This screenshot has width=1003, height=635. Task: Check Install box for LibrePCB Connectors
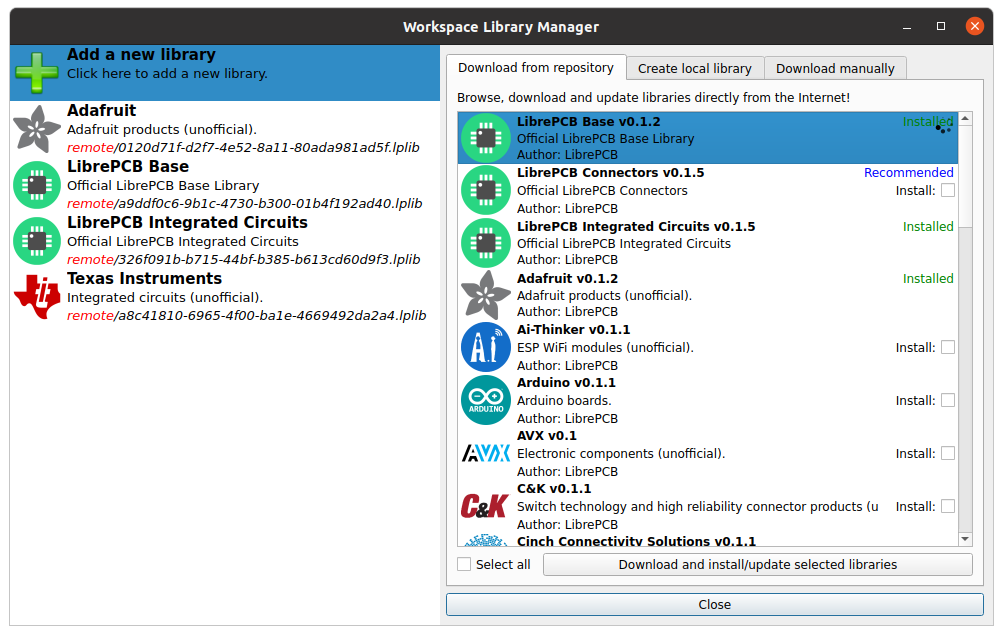coord(948,191)
